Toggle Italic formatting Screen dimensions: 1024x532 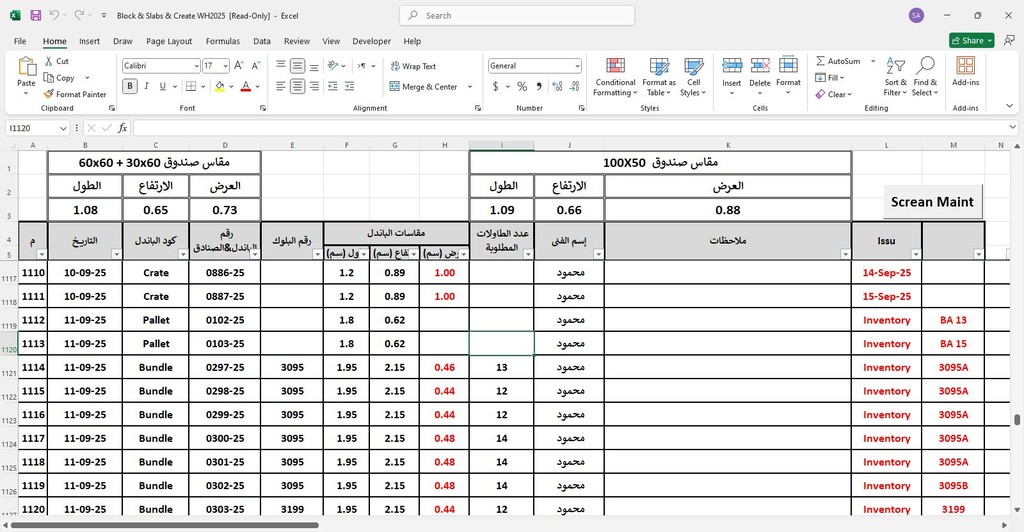(x=146, y=86)
